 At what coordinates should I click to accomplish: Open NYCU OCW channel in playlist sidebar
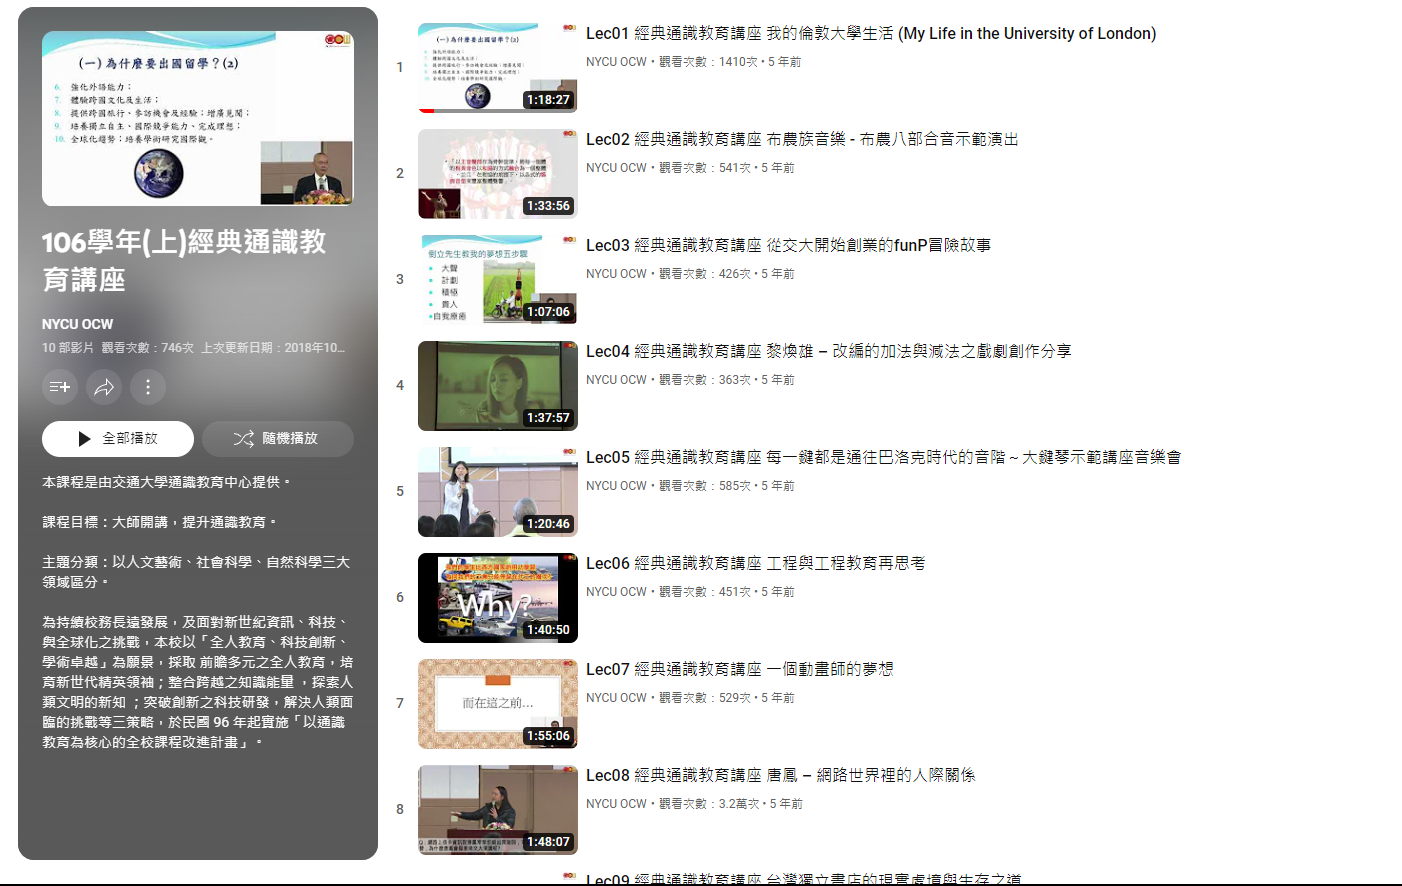coord(77,324)
